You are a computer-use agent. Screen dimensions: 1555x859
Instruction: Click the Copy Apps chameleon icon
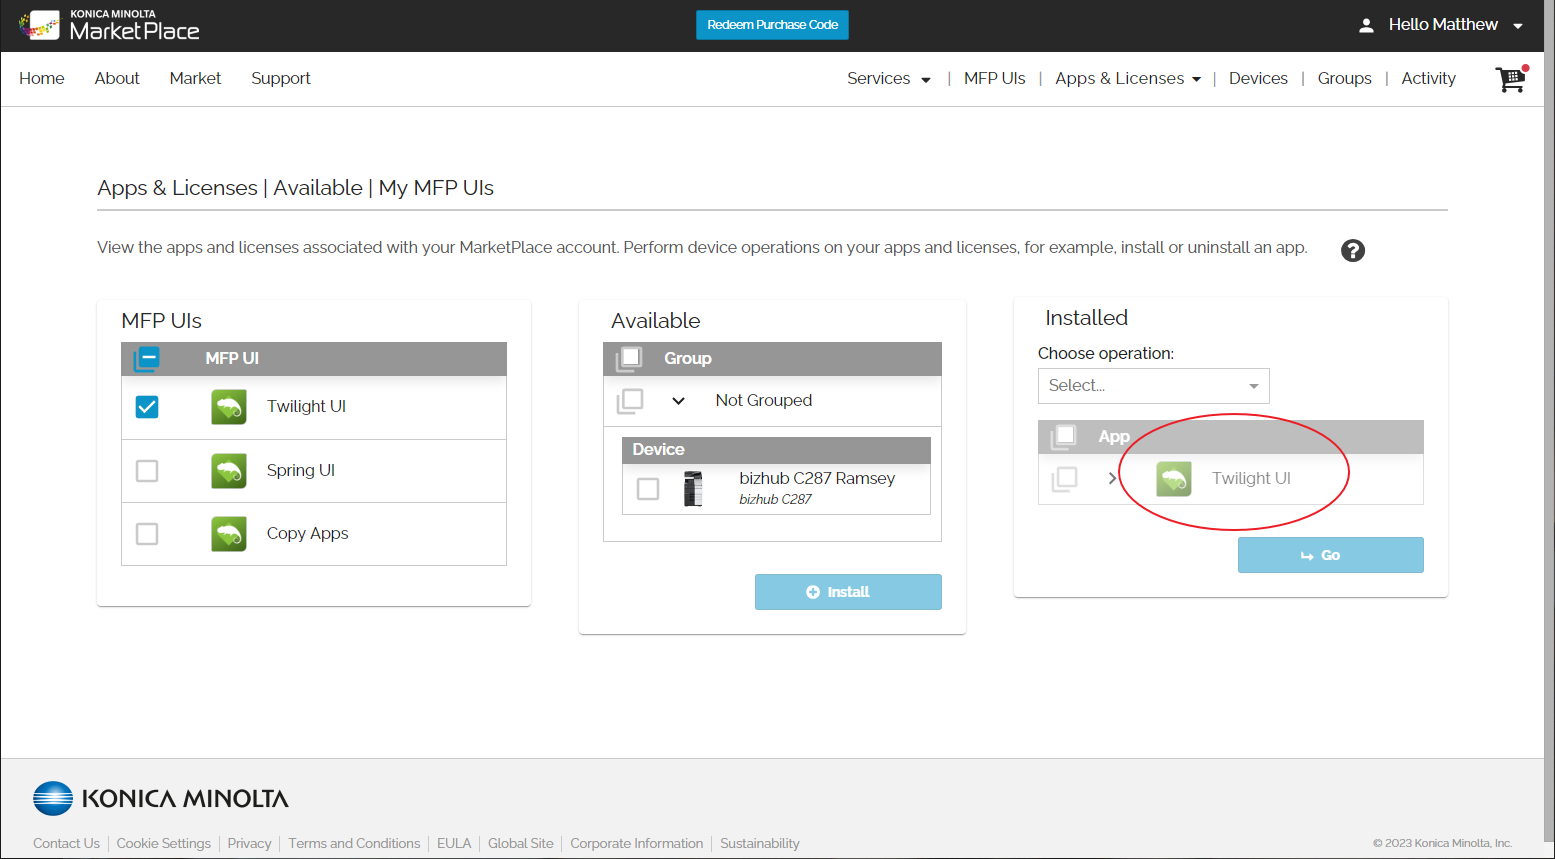coord(229,534)
